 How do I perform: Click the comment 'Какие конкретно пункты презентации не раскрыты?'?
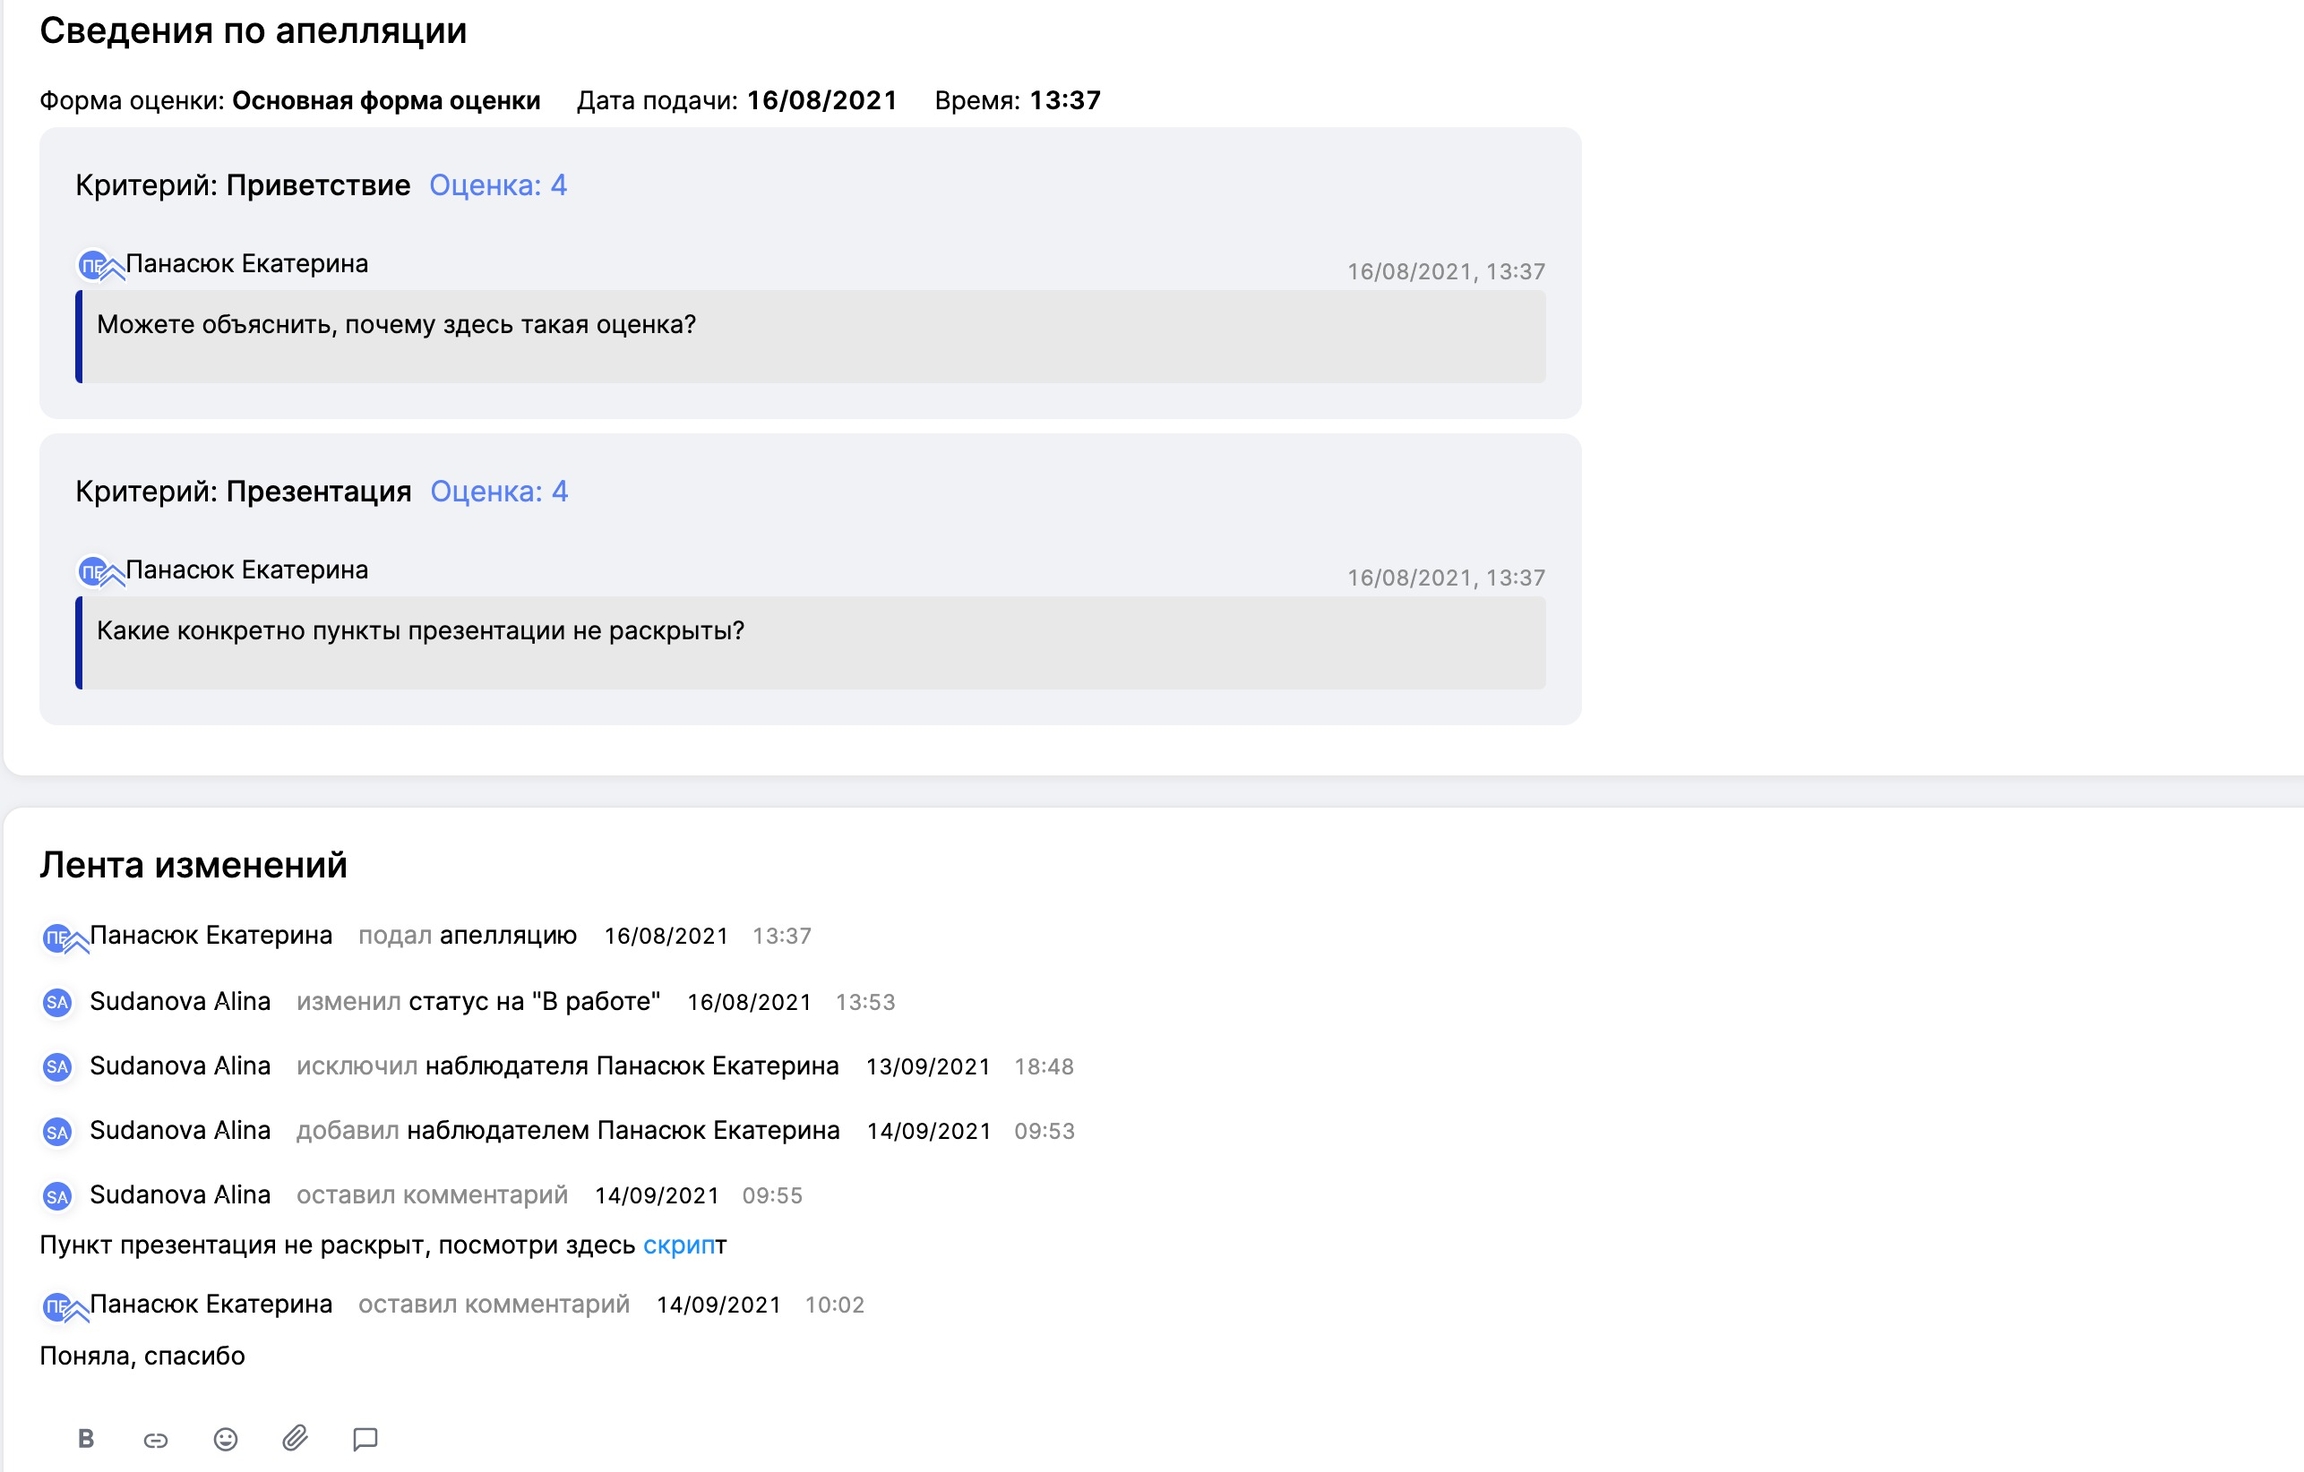click(420, 631)
